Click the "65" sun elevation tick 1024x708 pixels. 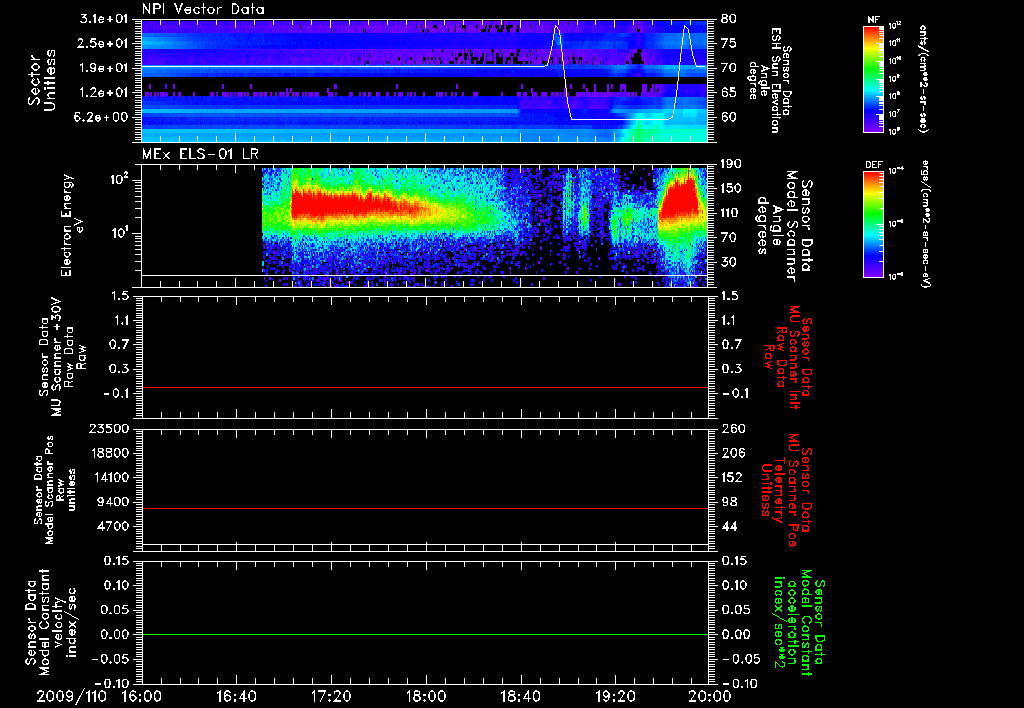click(728, 92)
